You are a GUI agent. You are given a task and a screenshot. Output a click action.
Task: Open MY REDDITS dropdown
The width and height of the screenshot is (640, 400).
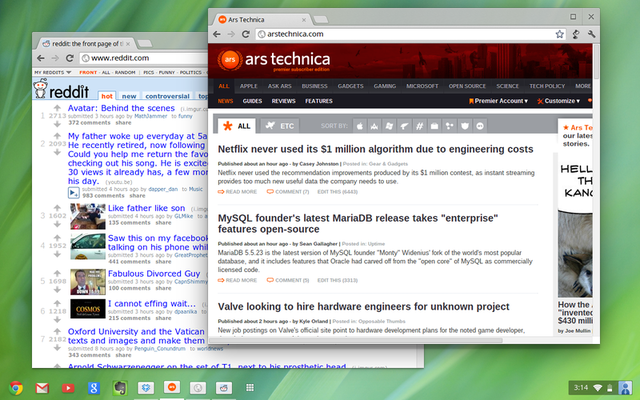(x=53, y=72)
